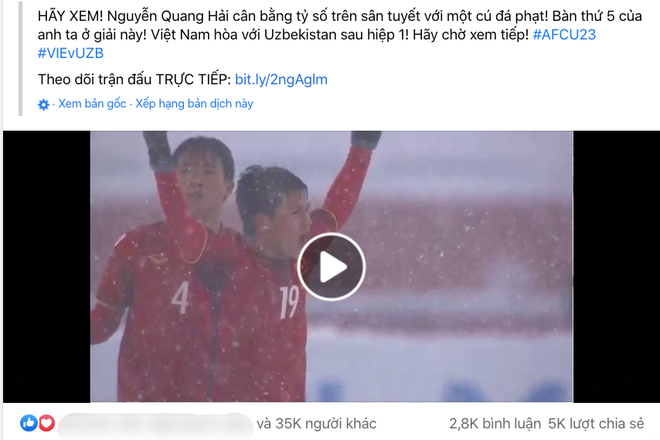
Task: Follow the bit.ly/2ngAglm live match link
Action: click(281, 79)
